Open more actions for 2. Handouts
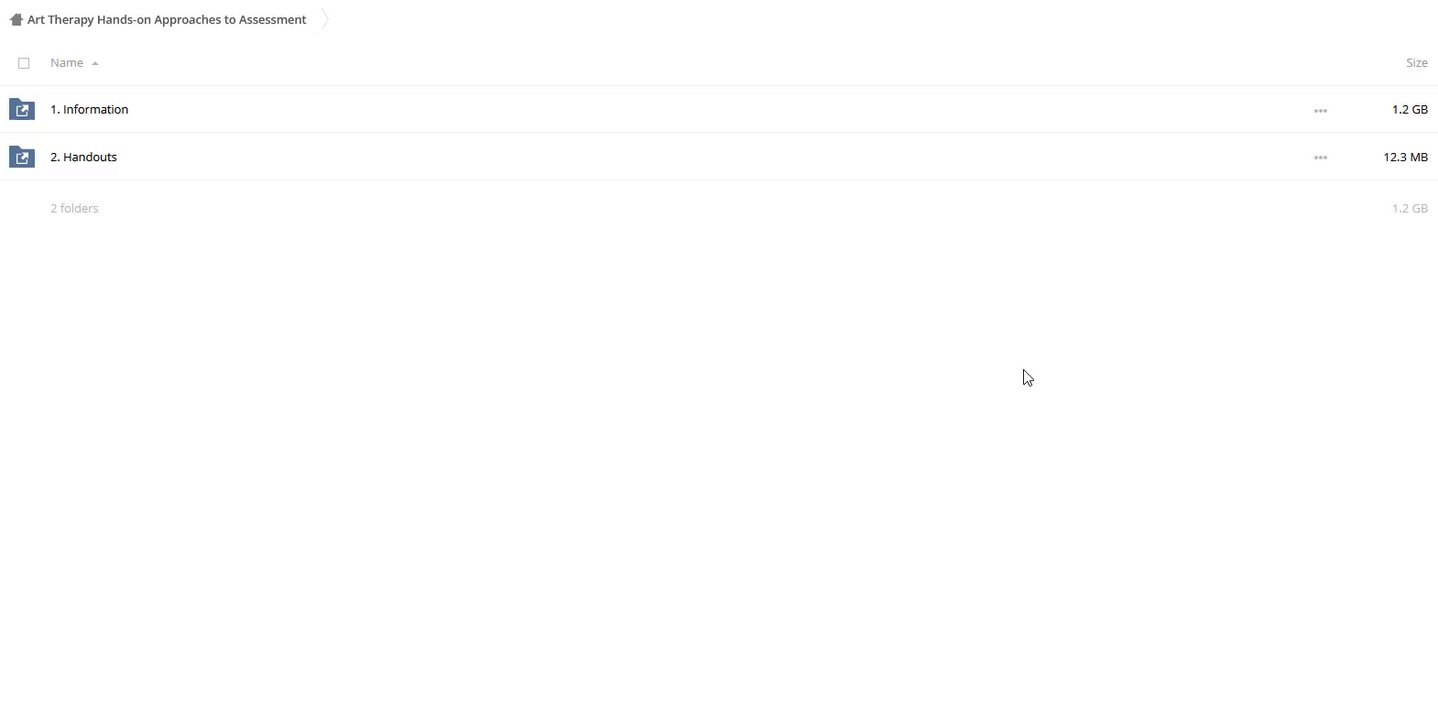 (1320, 158)
